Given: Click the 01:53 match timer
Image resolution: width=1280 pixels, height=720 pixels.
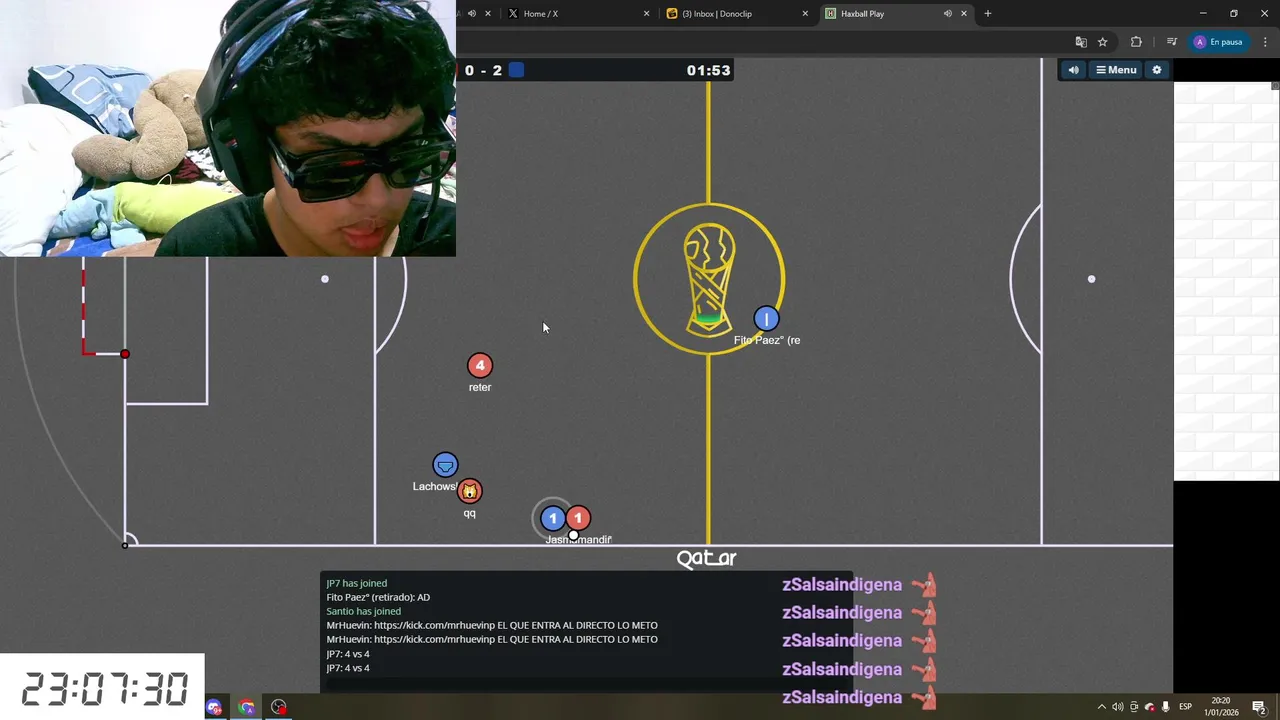Looking at the screenshot, I should tap(708, 70).
